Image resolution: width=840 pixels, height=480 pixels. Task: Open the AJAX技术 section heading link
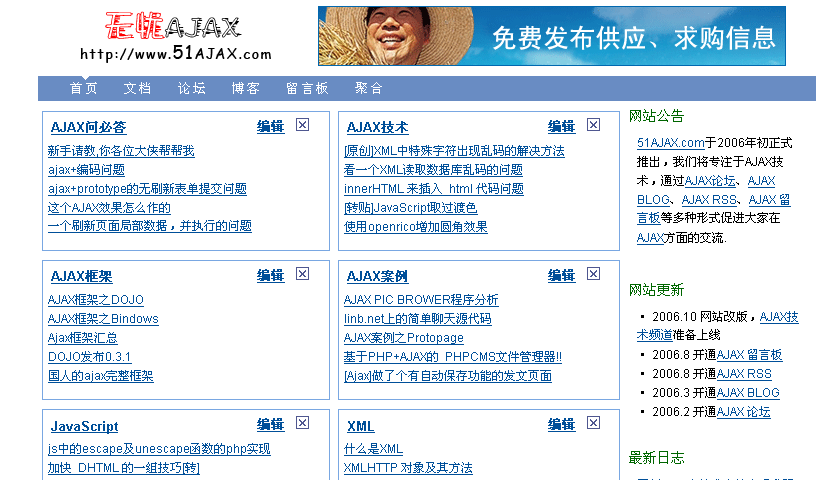point(377,127)
